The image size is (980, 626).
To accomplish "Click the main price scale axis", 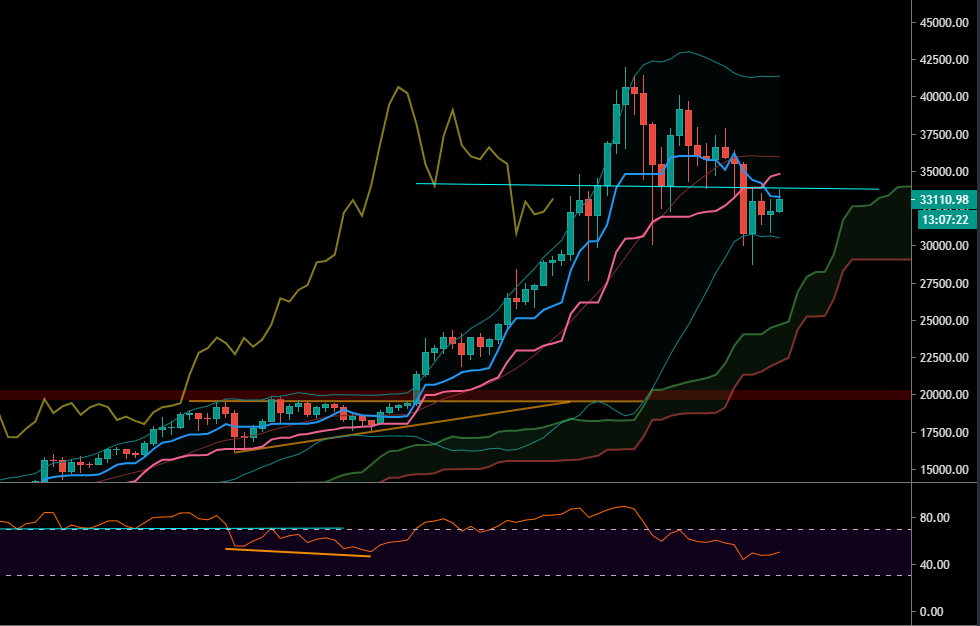I will pos(943,300).
